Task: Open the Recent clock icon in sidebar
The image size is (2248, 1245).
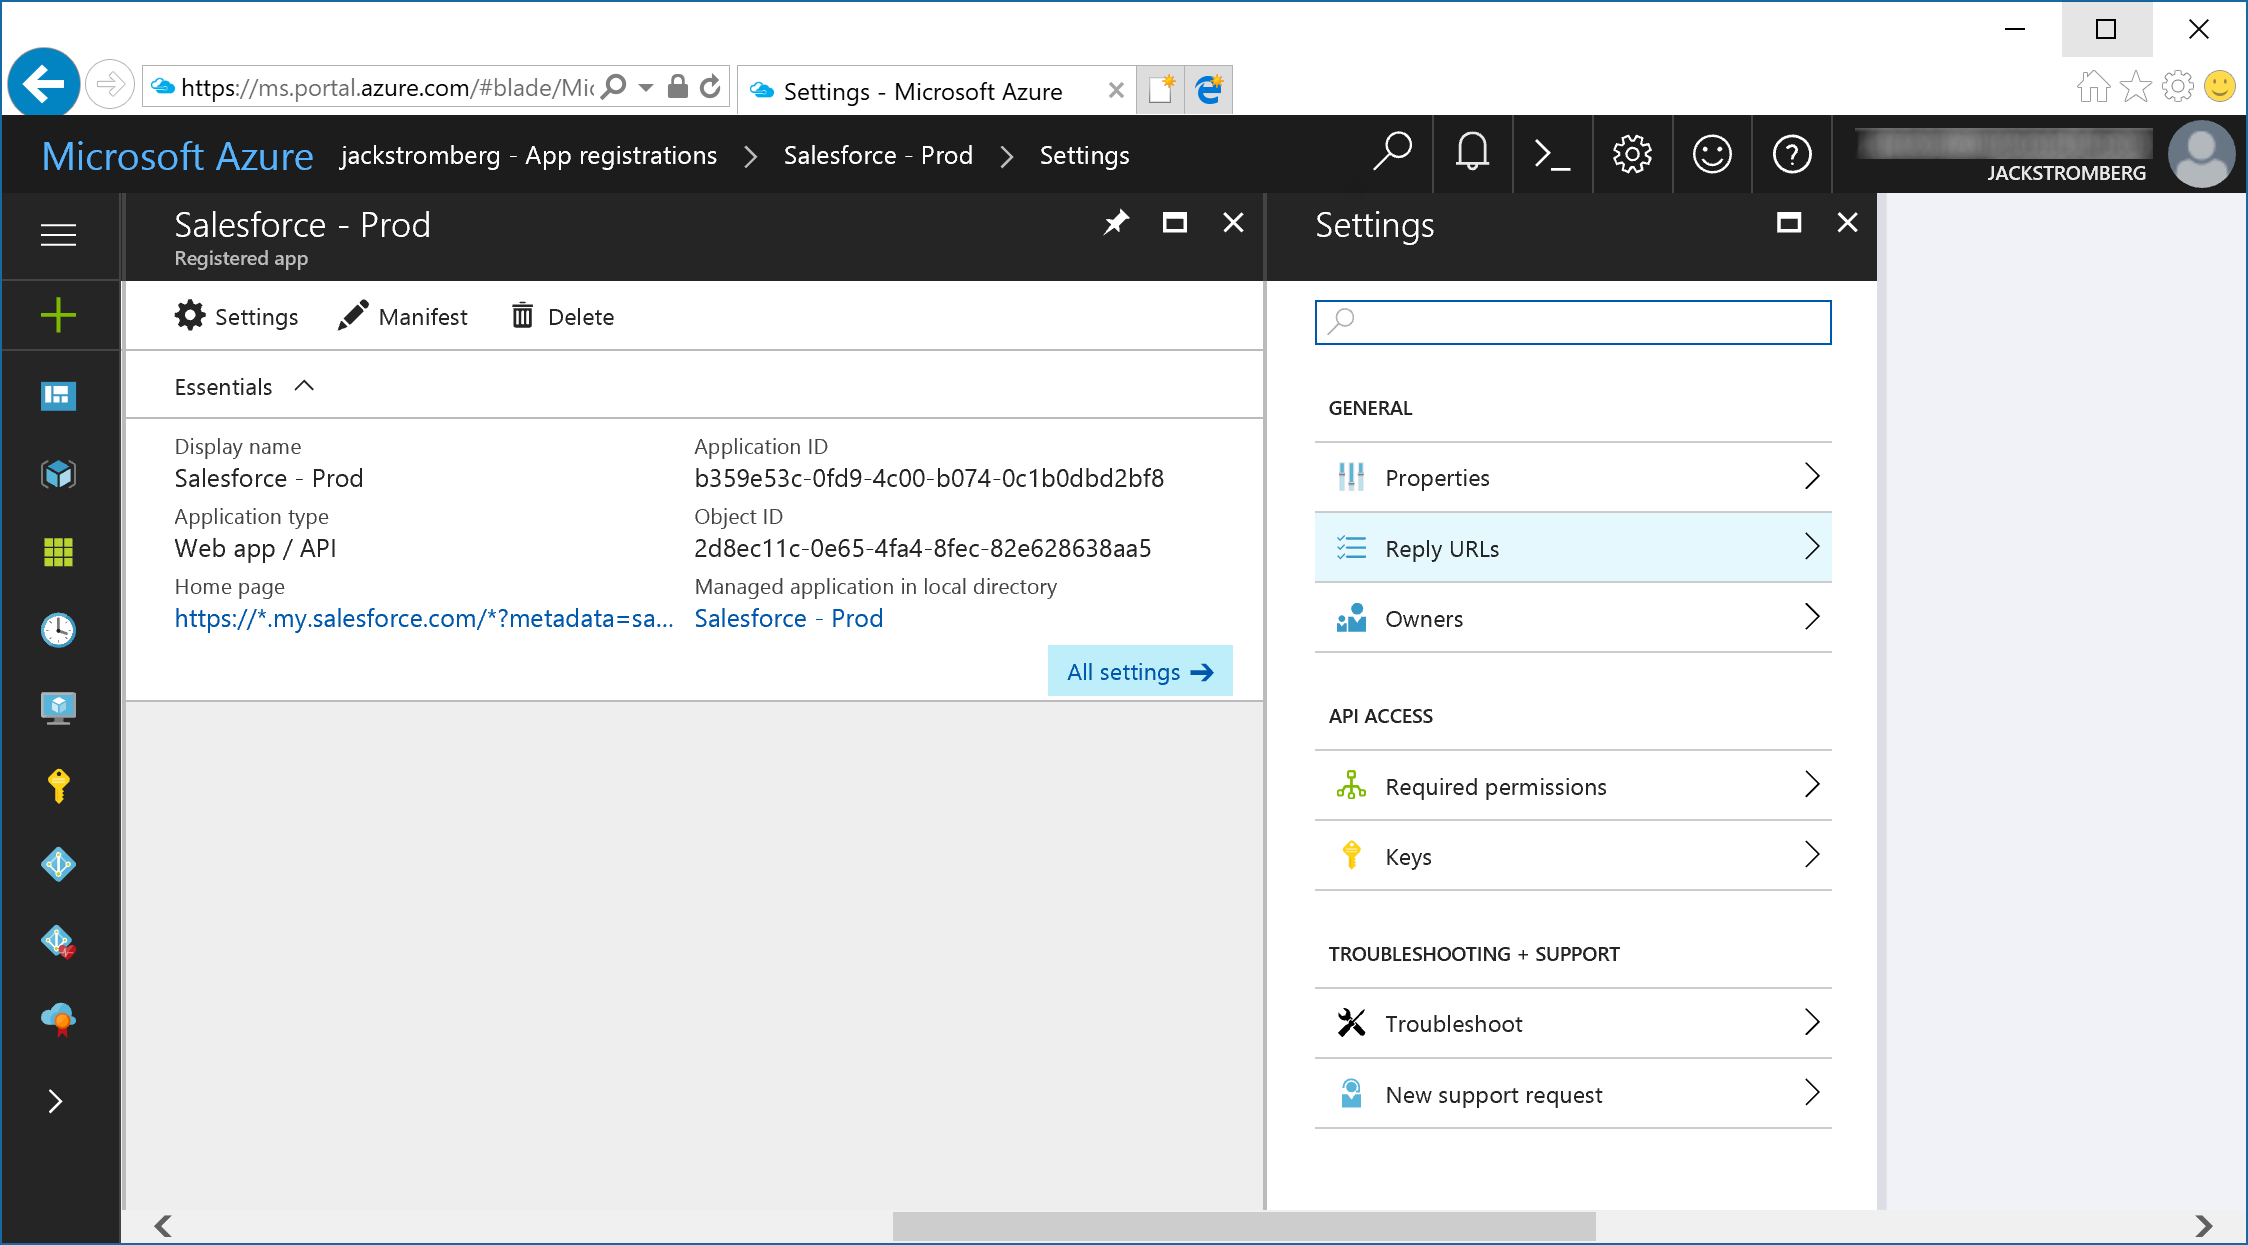Action: pos(58,630)
